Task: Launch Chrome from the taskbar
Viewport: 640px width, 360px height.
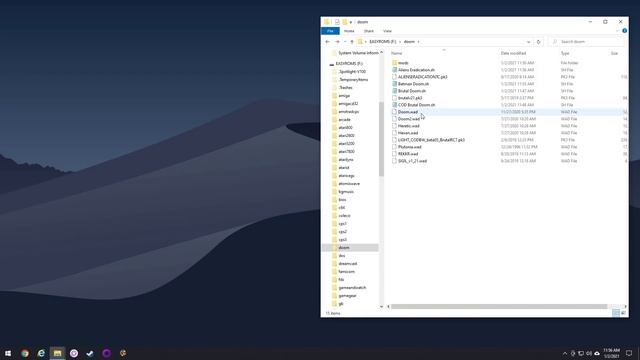Action: coord(25,353)
